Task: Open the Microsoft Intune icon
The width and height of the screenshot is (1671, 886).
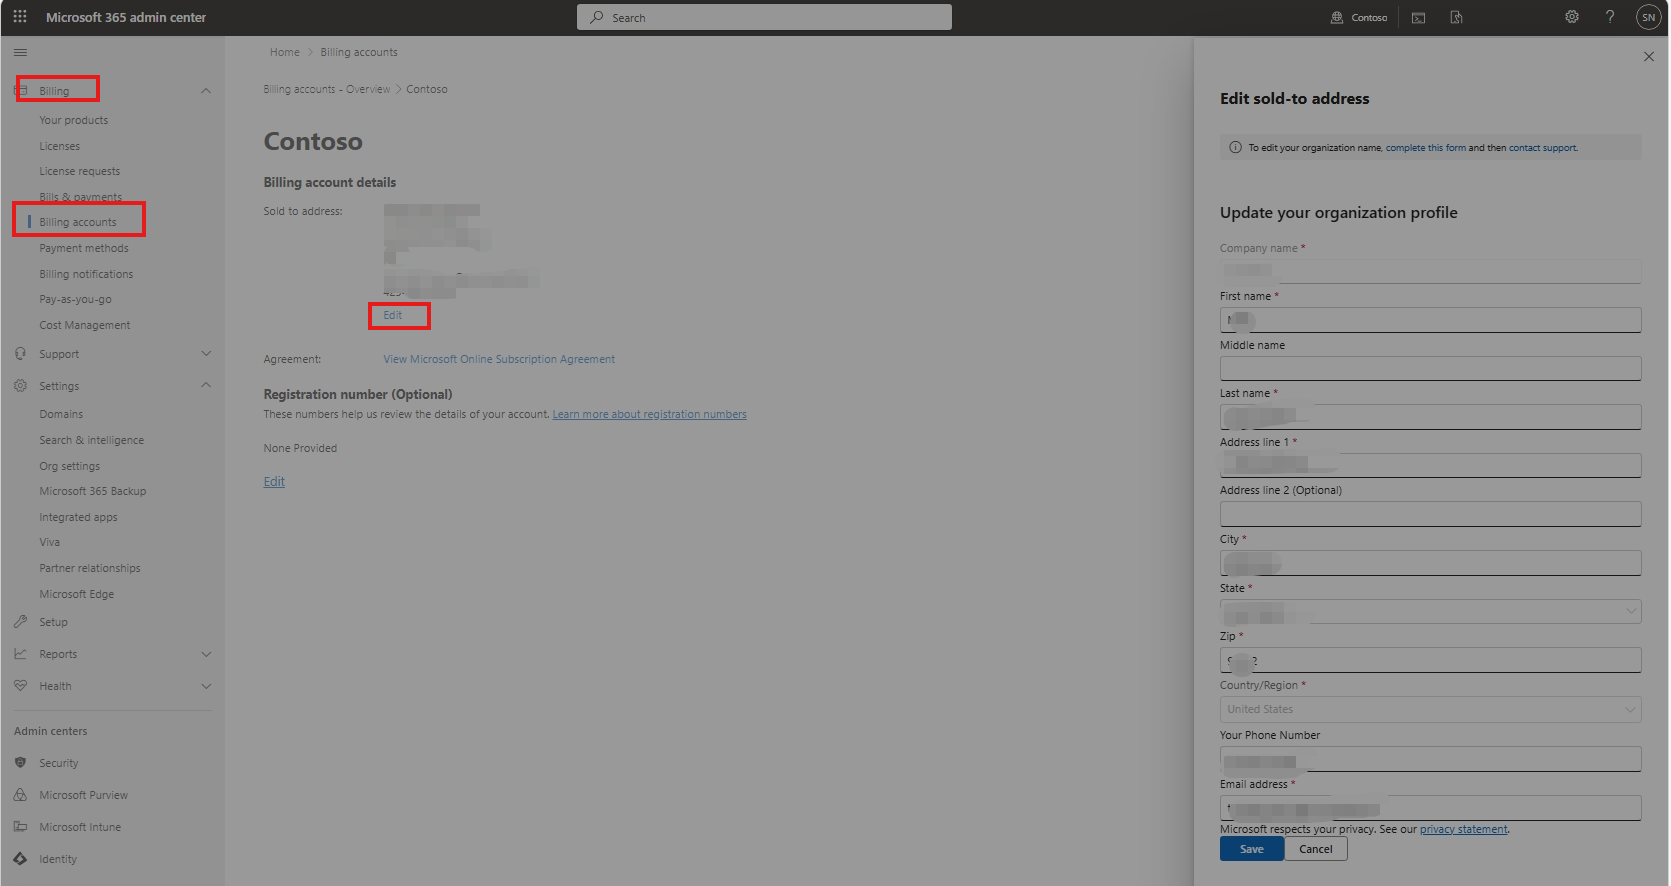Action: point(20,827)
